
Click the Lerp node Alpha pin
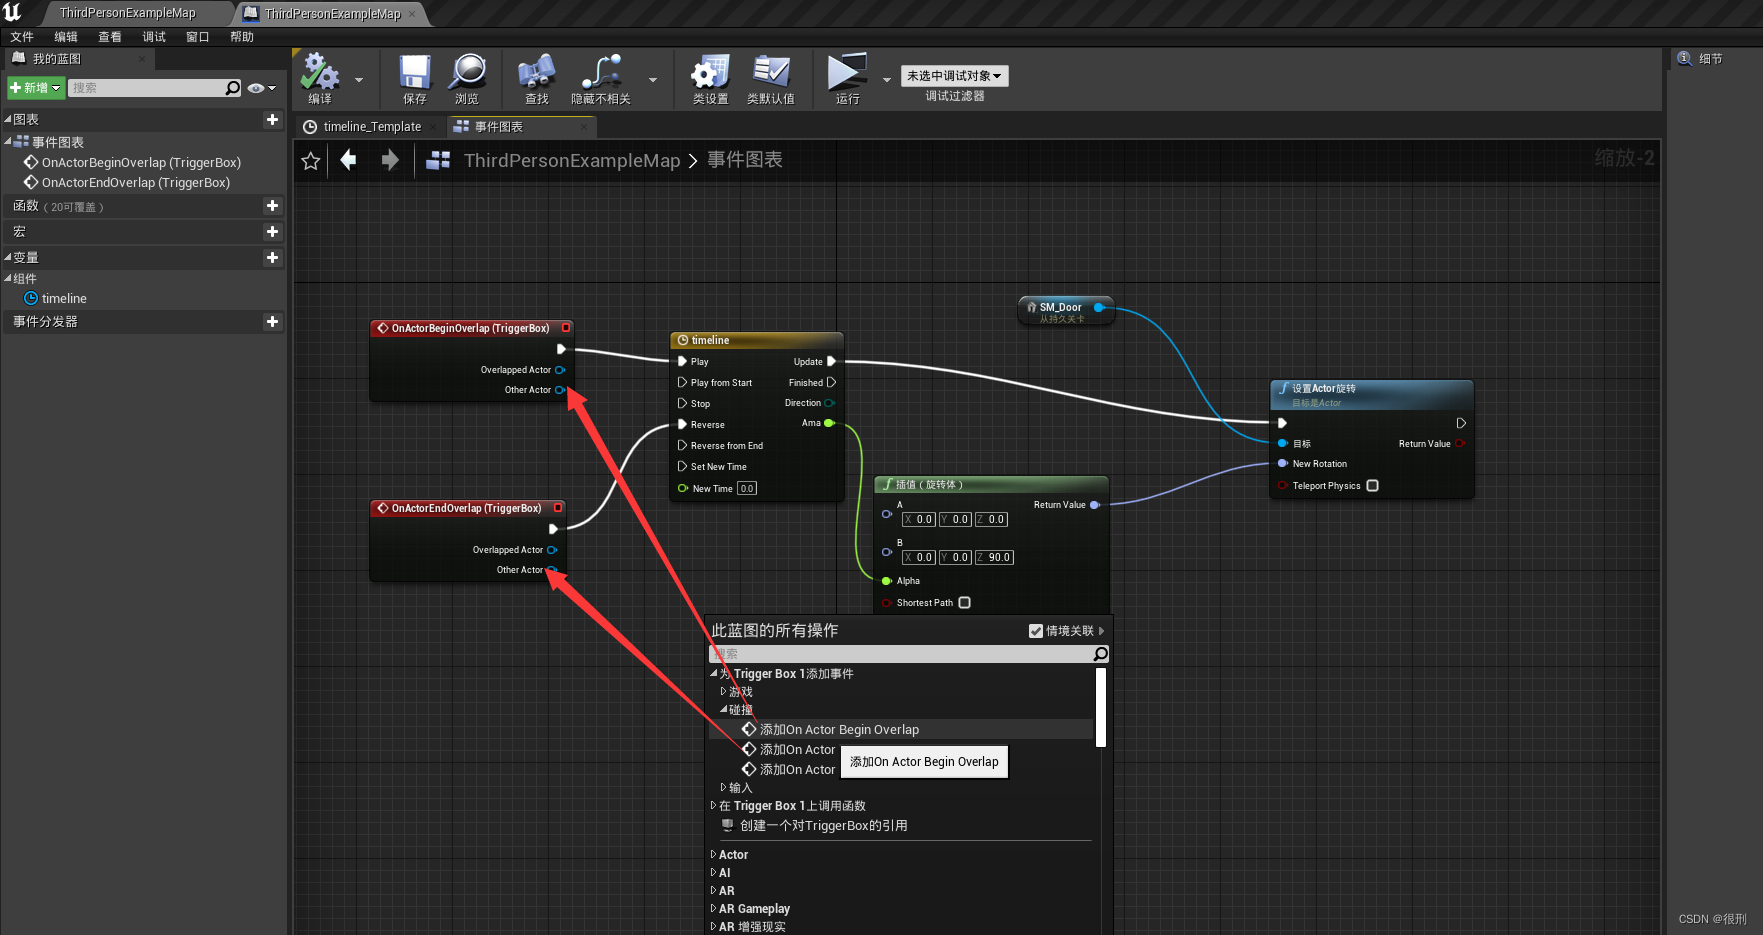tap(886, 581)
